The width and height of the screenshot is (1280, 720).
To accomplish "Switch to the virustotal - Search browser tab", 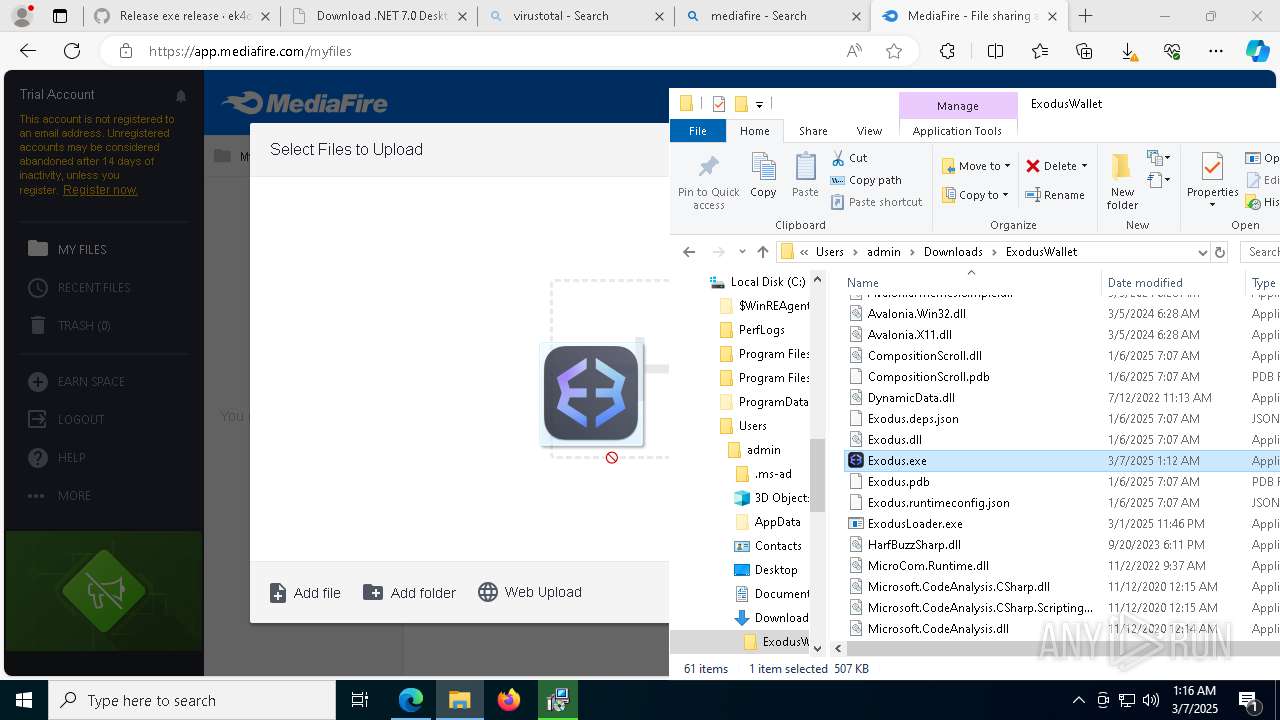I will pyautogui.click(x=574, y=16).
